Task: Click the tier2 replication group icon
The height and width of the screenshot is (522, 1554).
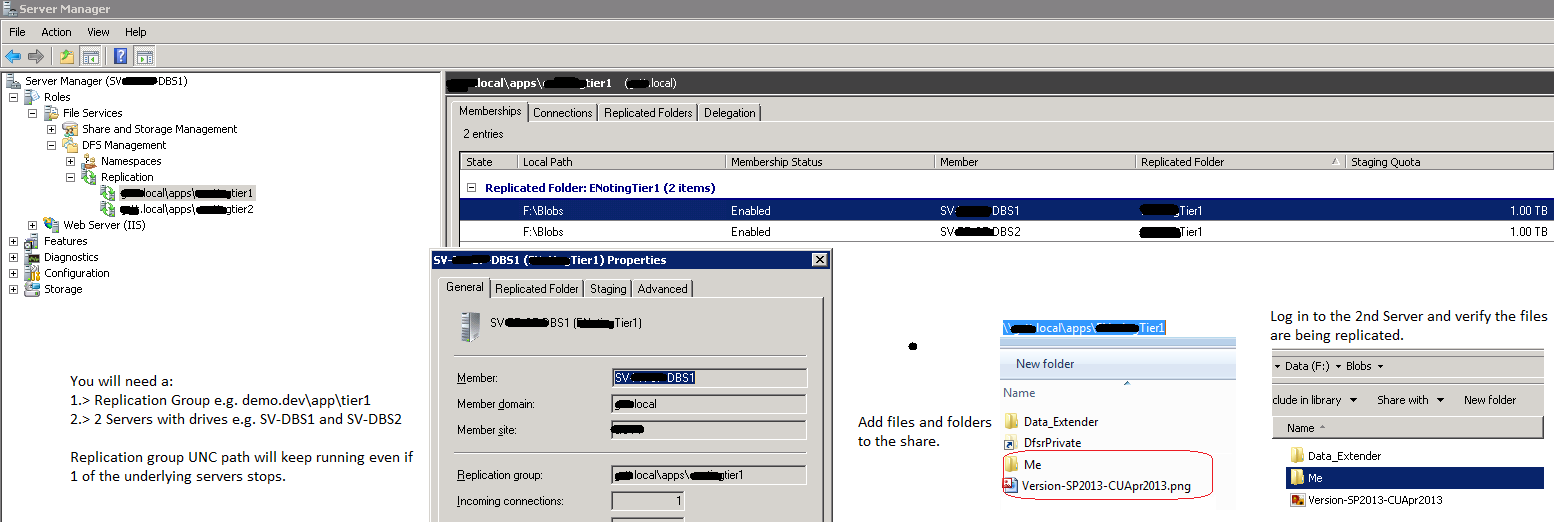Action: coord(108,209)
